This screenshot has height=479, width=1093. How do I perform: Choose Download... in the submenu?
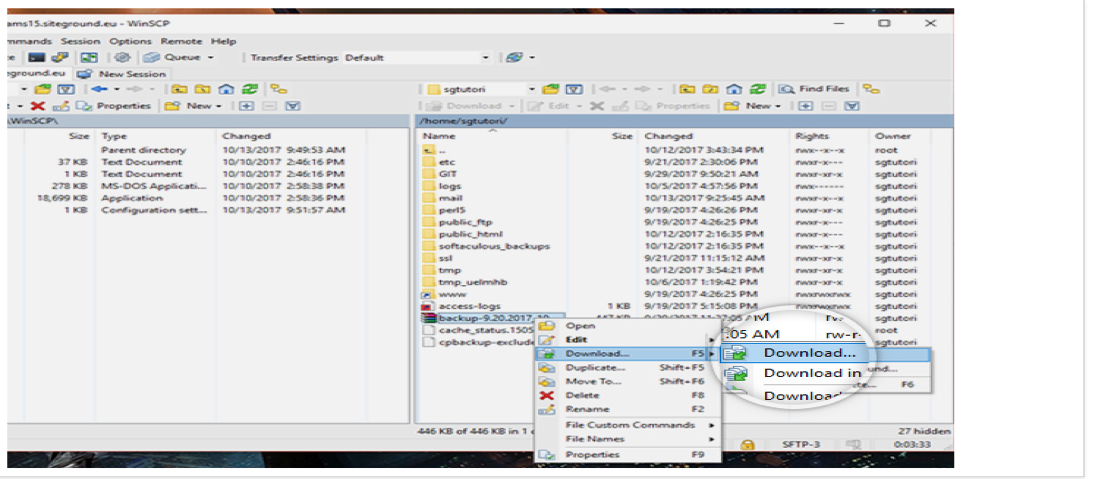click(809, 352)
